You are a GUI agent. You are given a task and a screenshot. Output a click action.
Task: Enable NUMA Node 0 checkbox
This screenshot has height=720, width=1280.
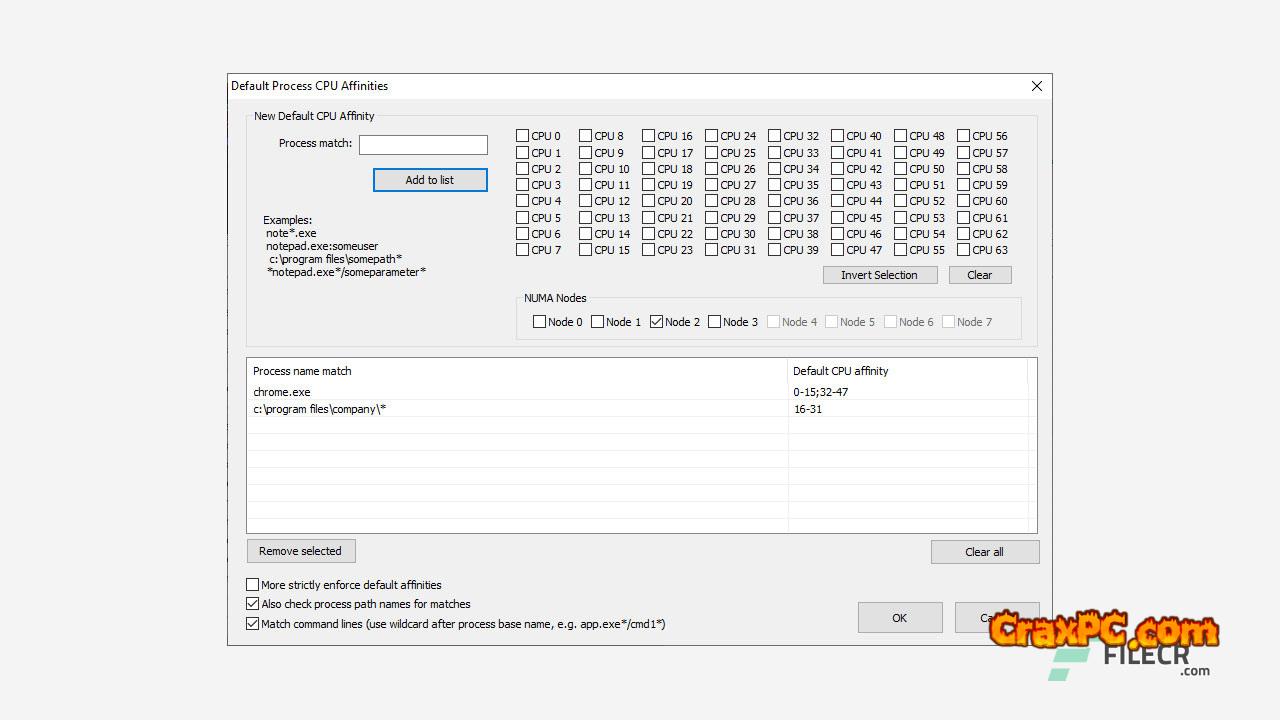tap(540, 322)
